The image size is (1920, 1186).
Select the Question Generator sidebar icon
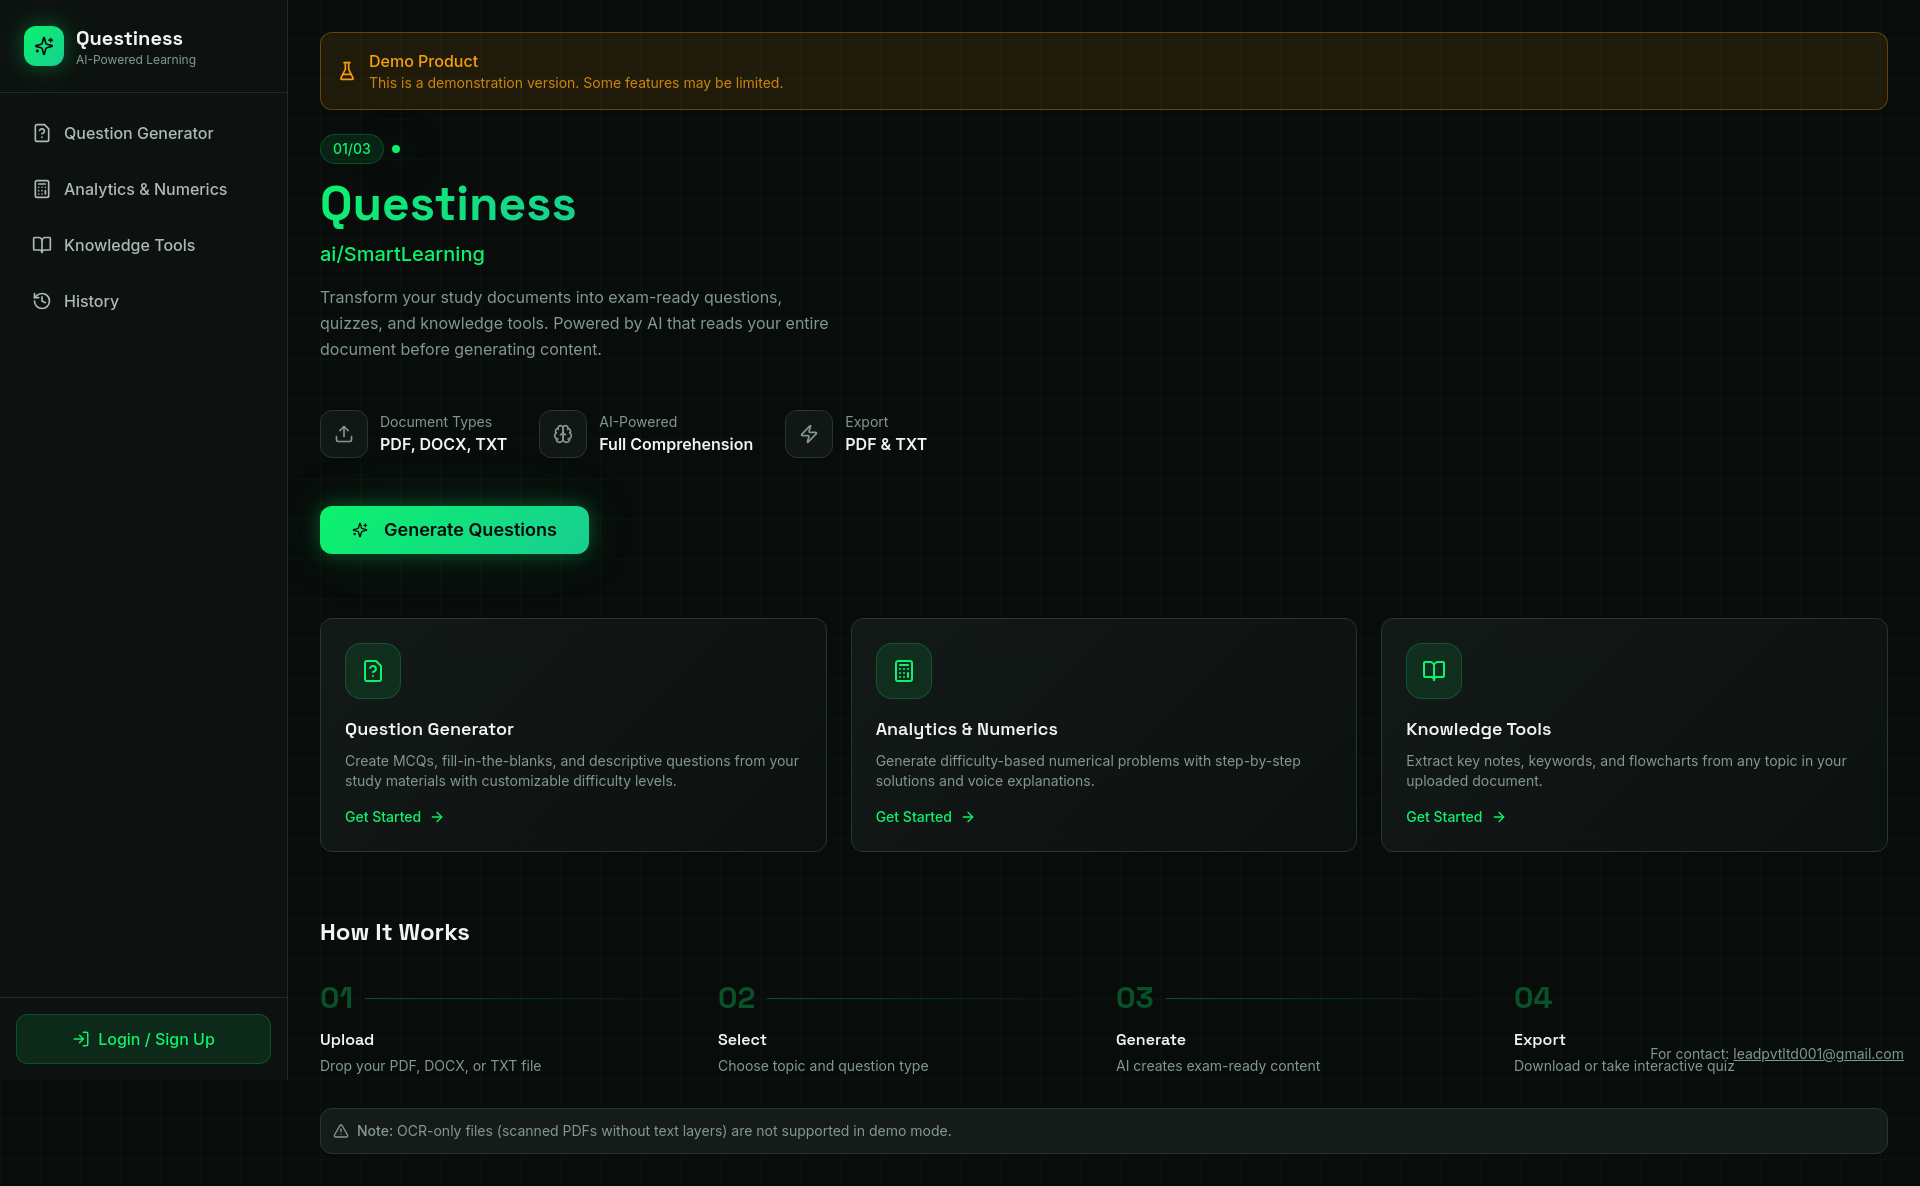point(41,132)
